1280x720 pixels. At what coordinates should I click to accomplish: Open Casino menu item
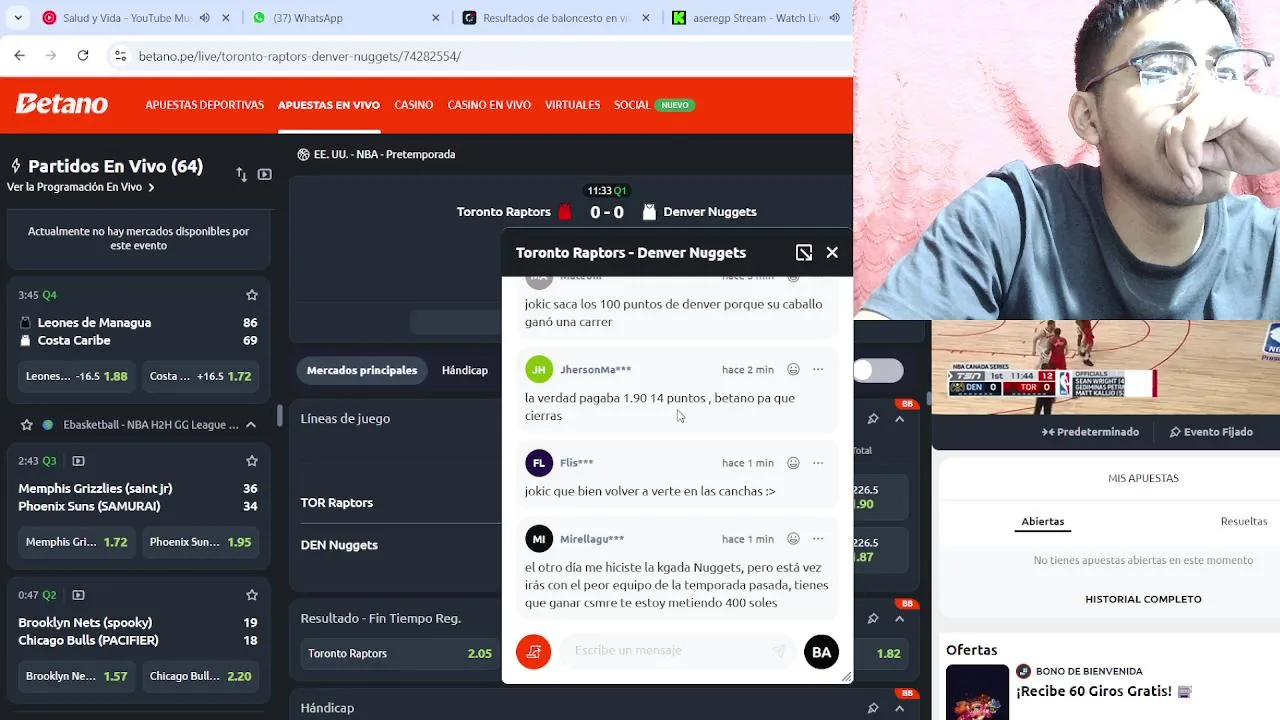click(413, 105)
